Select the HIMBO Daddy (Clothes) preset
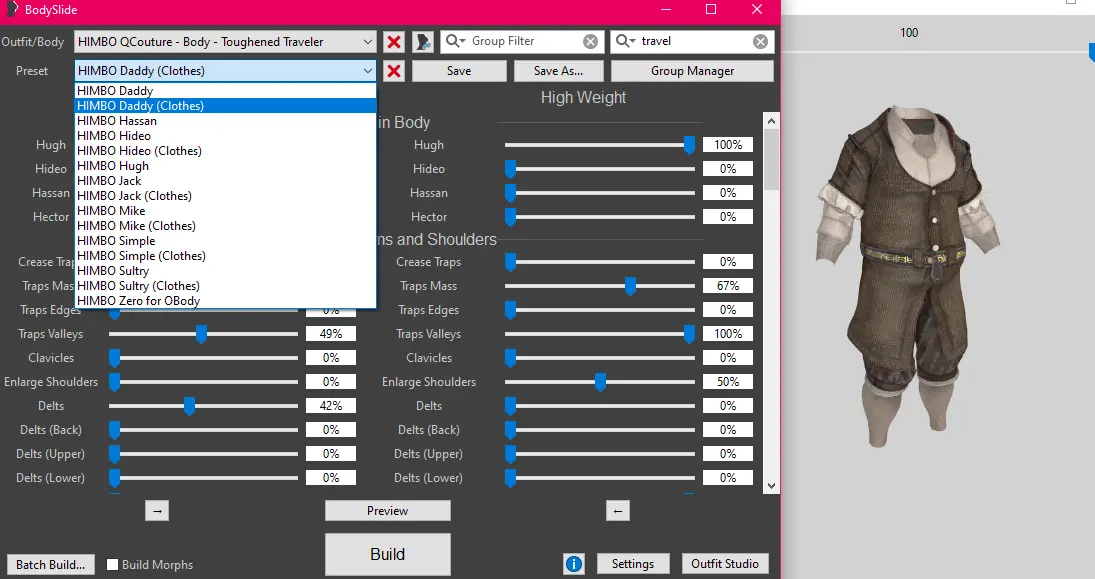 (x=226, y=105)
